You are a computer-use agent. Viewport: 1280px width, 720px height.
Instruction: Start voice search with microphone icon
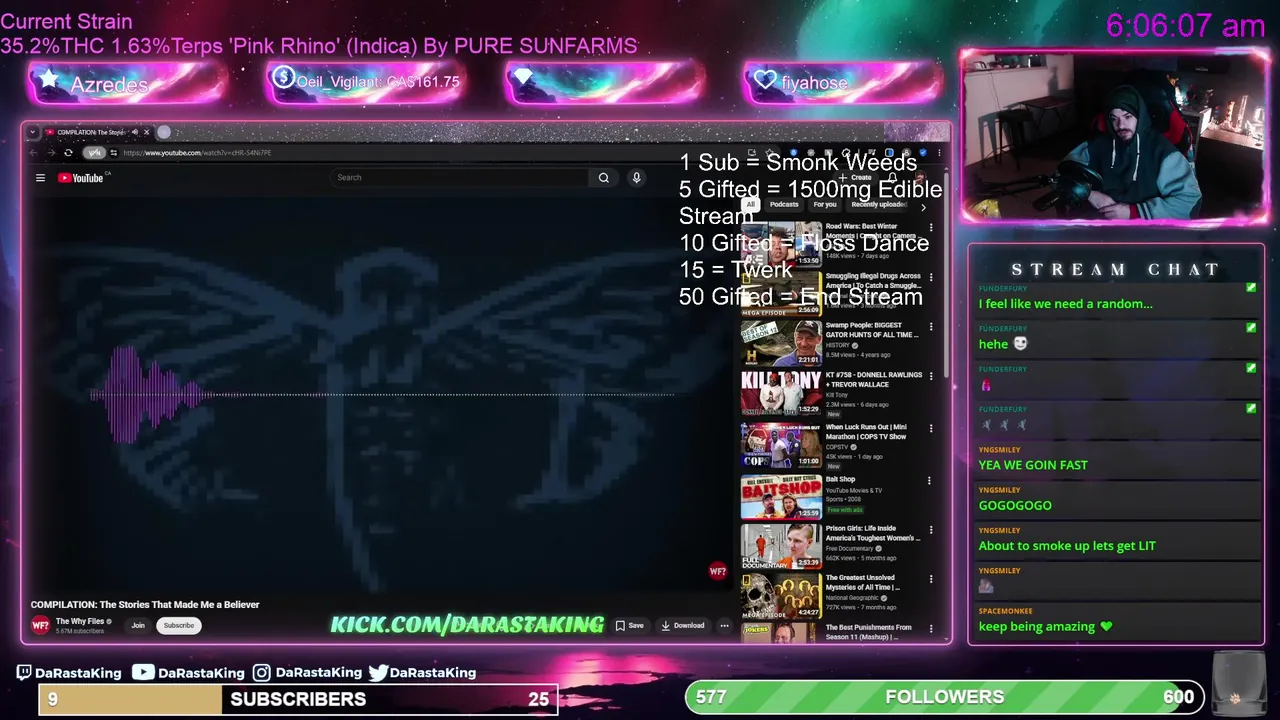click(636, 177)
